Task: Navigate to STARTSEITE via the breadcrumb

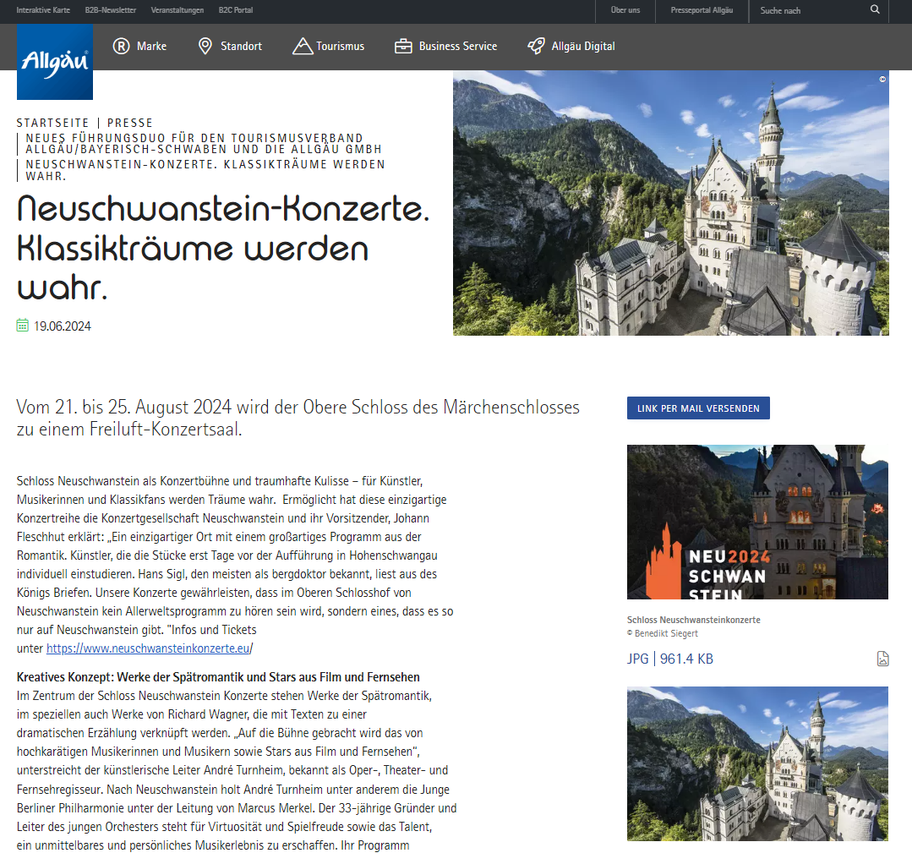Action: (x=52, y=122)
